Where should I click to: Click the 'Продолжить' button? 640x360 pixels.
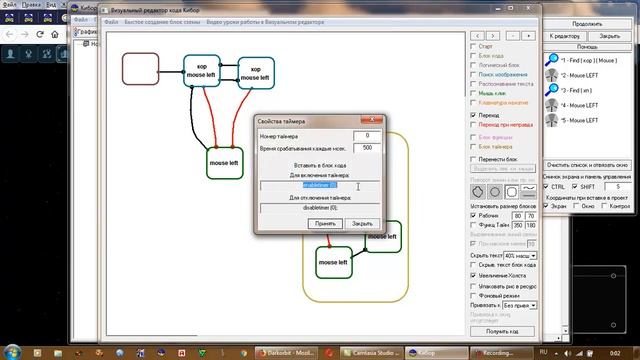[587, 24]
